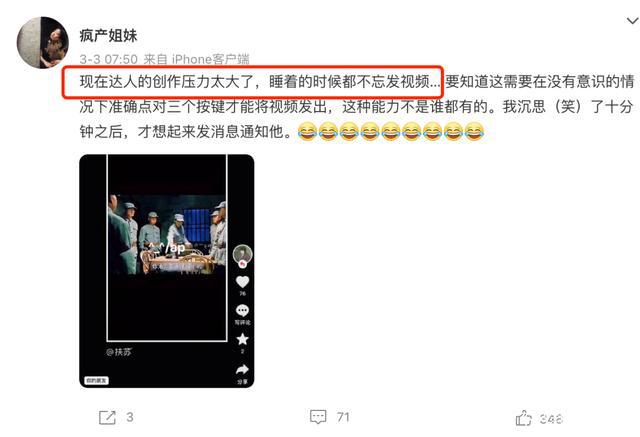This screenshot has width=640, height=437.
Task: Click the 你的朋友 tag badge
Action: tap(96, 380)
